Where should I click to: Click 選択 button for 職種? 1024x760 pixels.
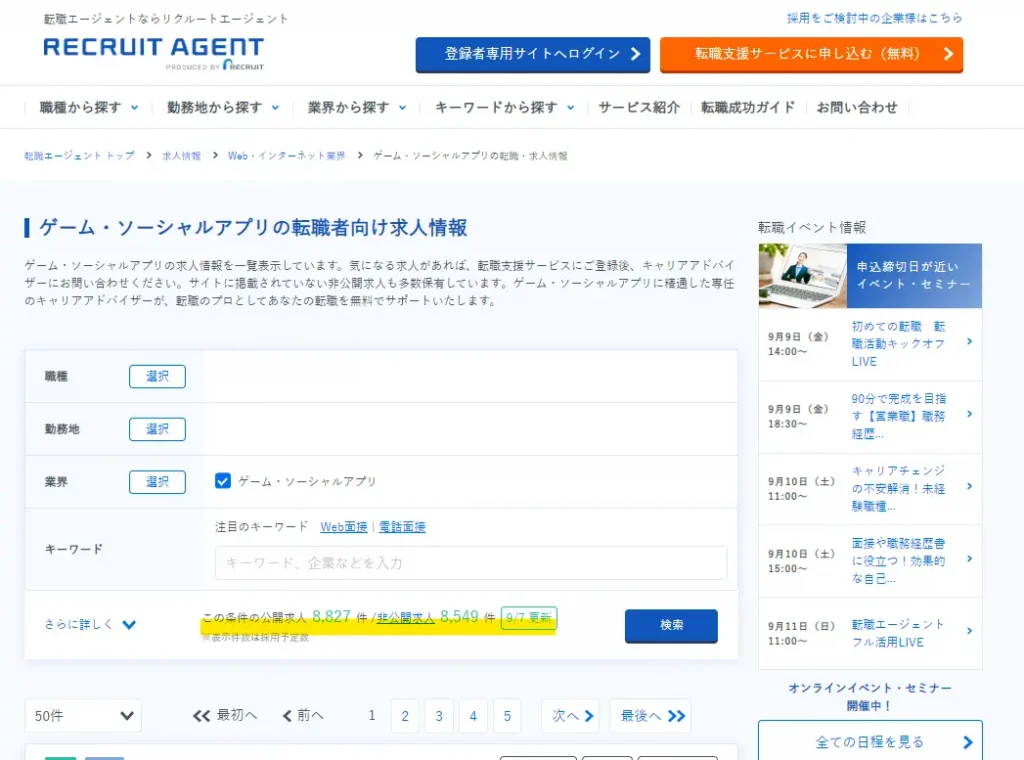coord(157,376)
